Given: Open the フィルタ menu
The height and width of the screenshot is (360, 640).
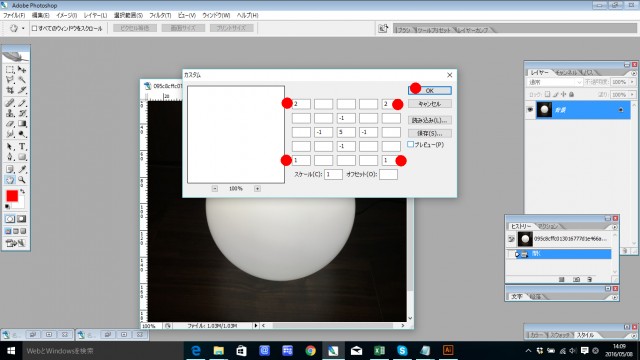Looking at the screenshot, I should click(x=160, y=15).
